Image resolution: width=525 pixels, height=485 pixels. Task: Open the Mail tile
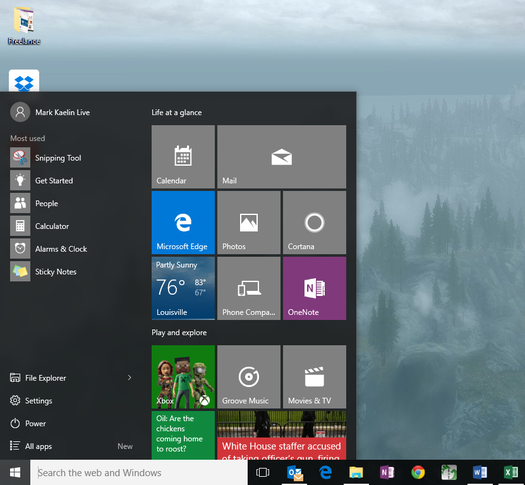pos(282,157)
